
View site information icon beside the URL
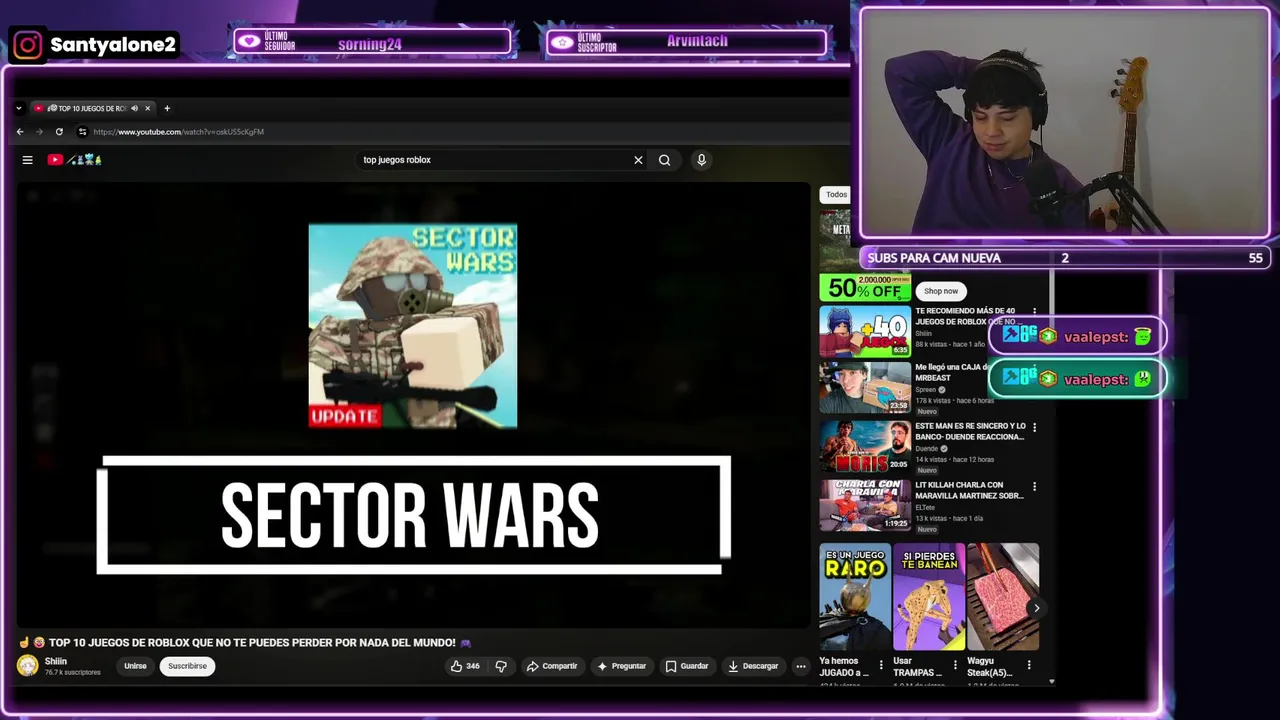point(82,132)
